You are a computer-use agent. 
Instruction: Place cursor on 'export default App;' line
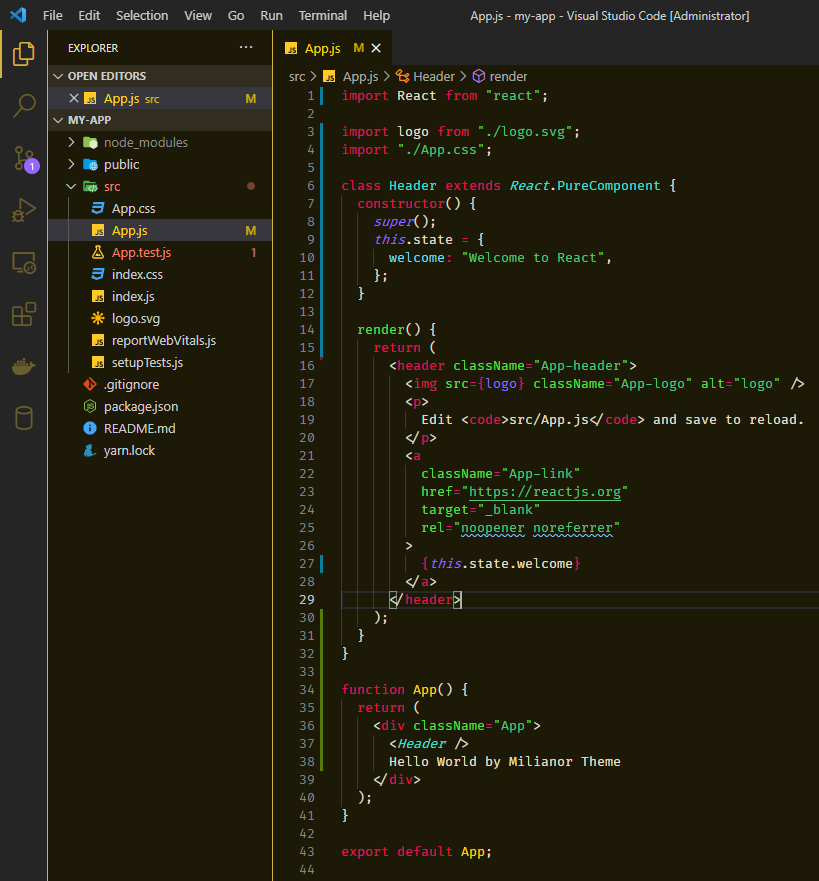(416, 851)
